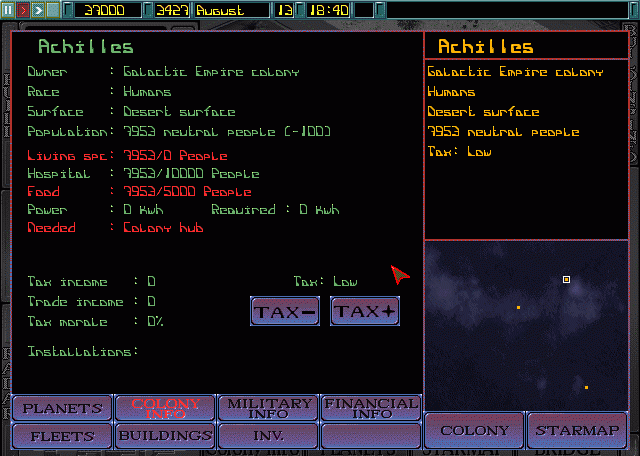Increase tax with the TAX+ button

point(365,311)
